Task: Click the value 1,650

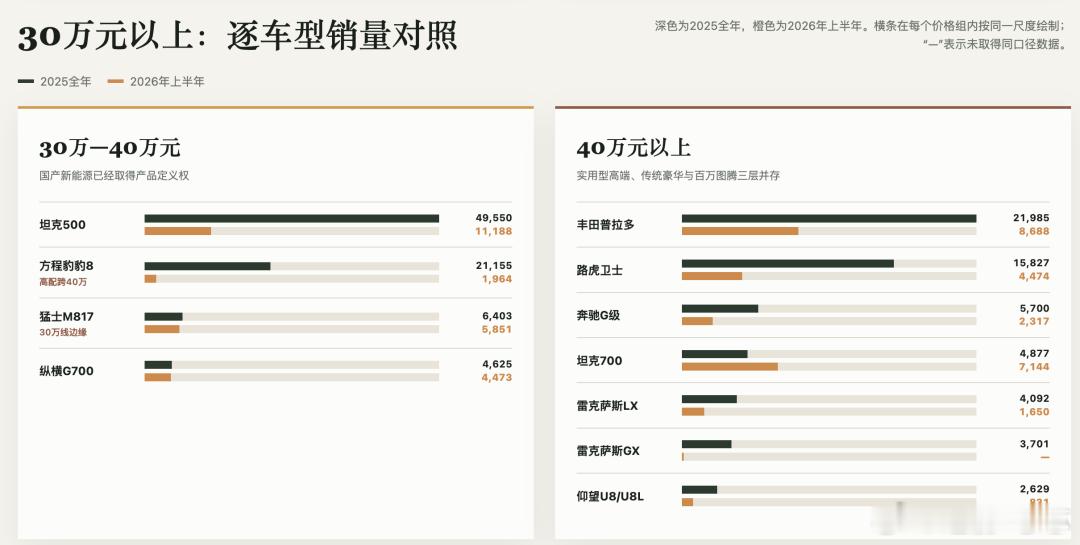Action: [x=1034, y=412]
